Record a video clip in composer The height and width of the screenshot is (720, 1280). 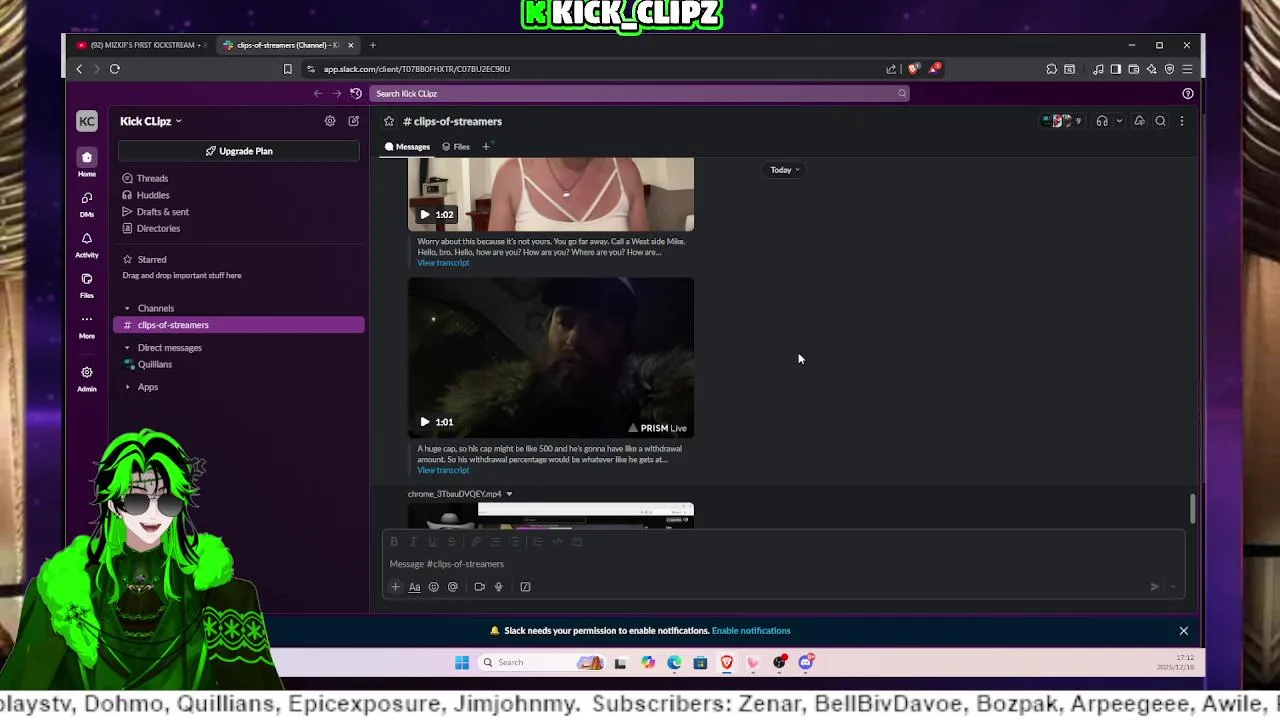coord(479,587)
